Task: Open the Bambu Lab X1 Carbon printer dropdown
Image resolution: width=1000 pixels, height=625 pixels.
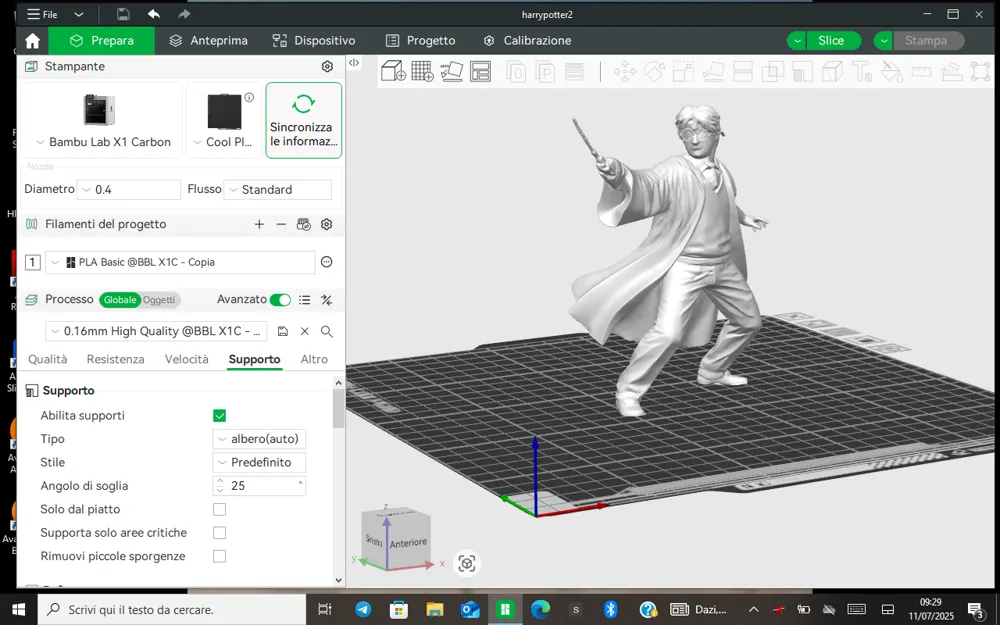Action: (103, 142)
